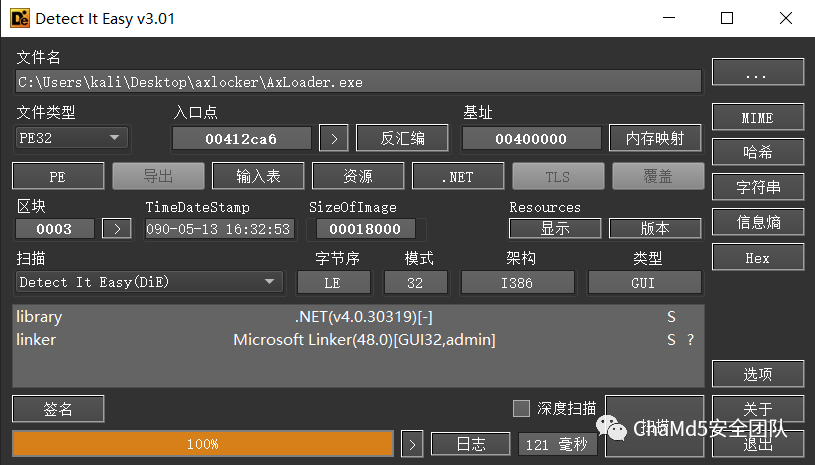Click the orange 100% scan progress bar

coord(203,444)
